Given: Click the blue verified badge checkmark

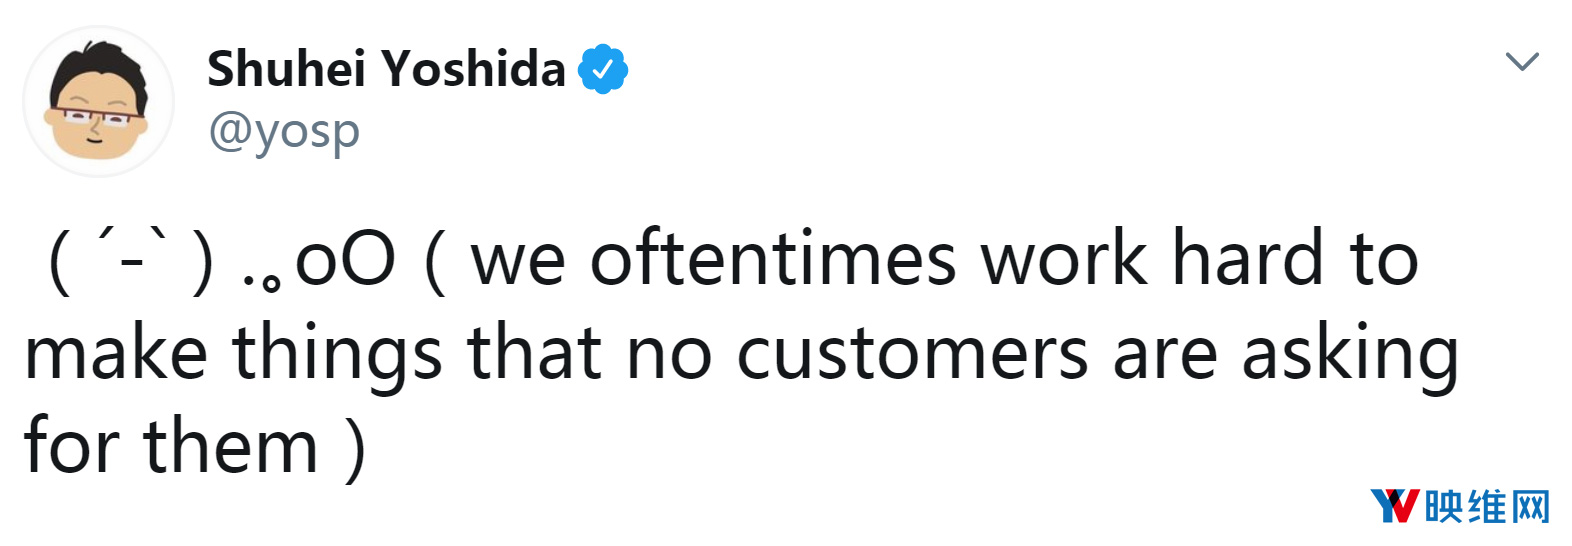Looking at the screenshot, I should [603, 69].
